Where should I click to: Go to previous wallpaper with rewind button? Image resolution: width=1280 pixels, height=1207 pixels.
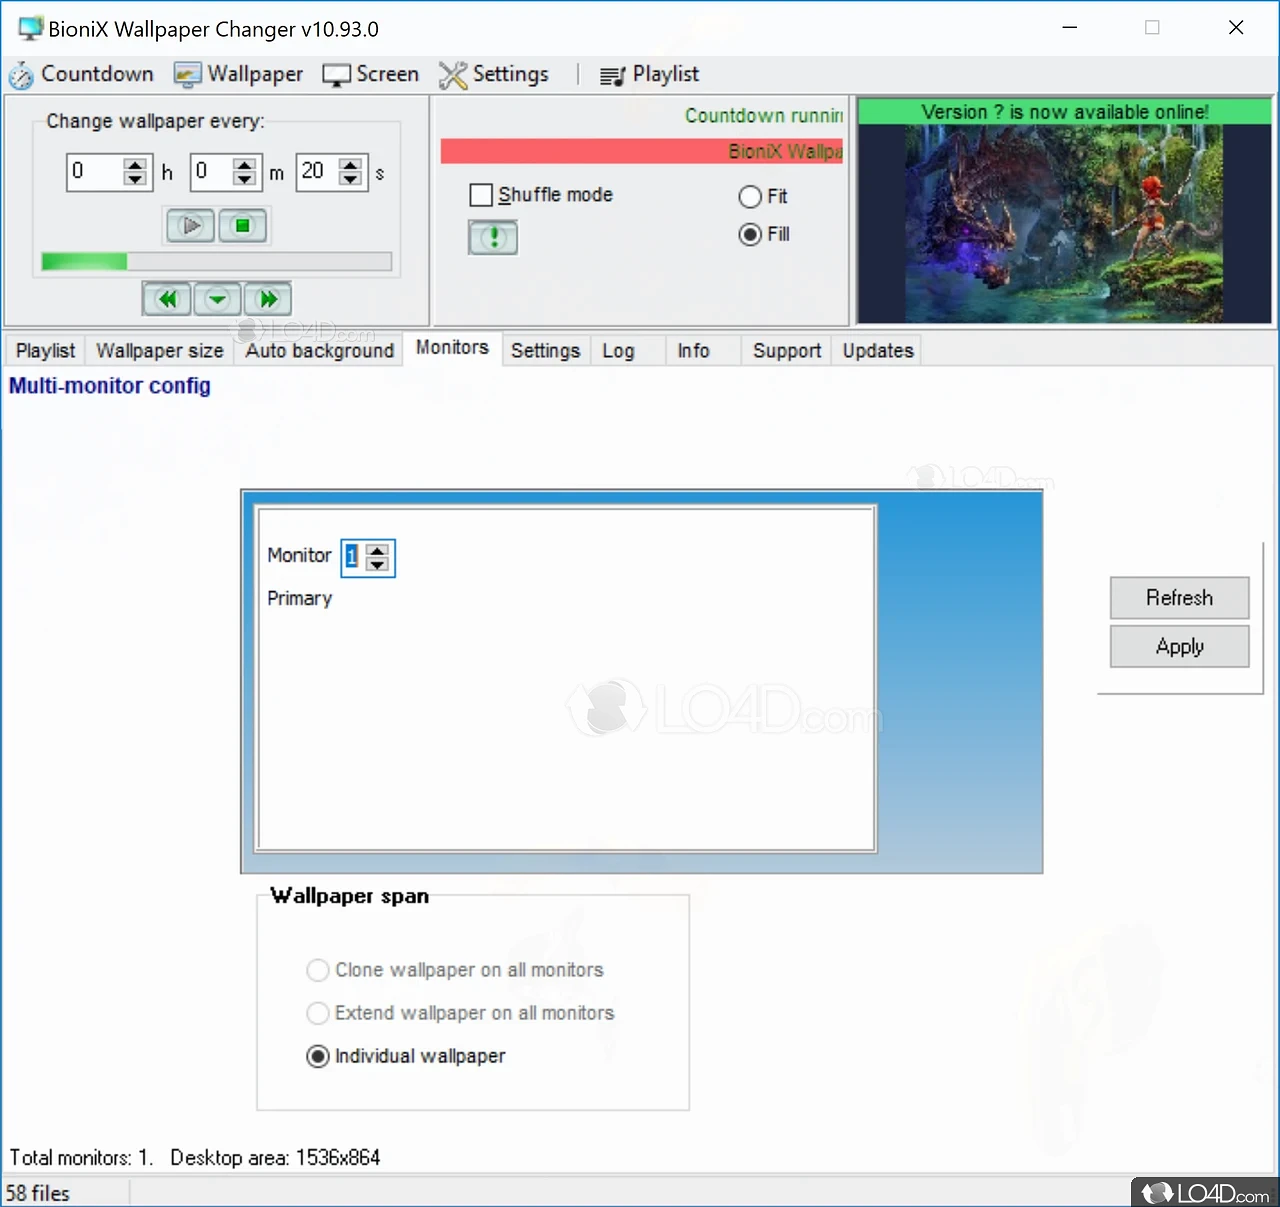166,299
